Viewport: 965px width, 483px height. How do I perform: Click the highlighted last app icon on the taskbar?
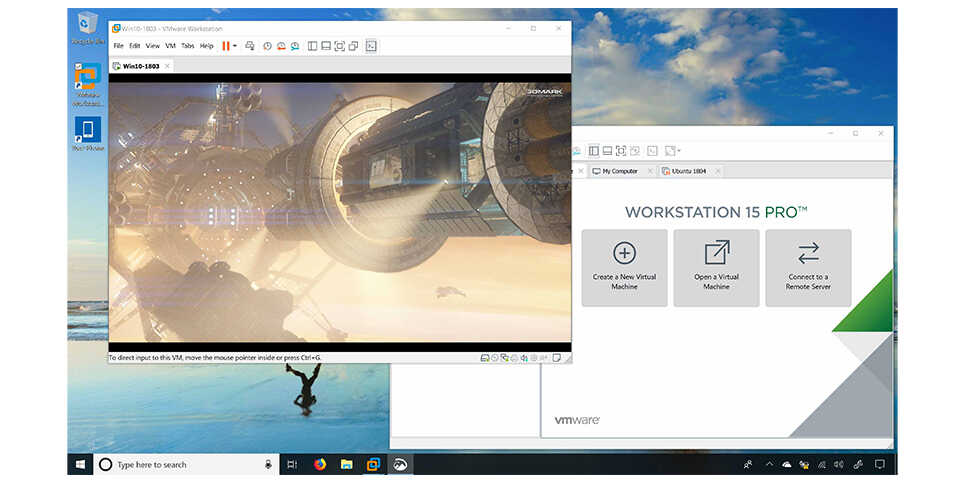[x=400, y=465]
